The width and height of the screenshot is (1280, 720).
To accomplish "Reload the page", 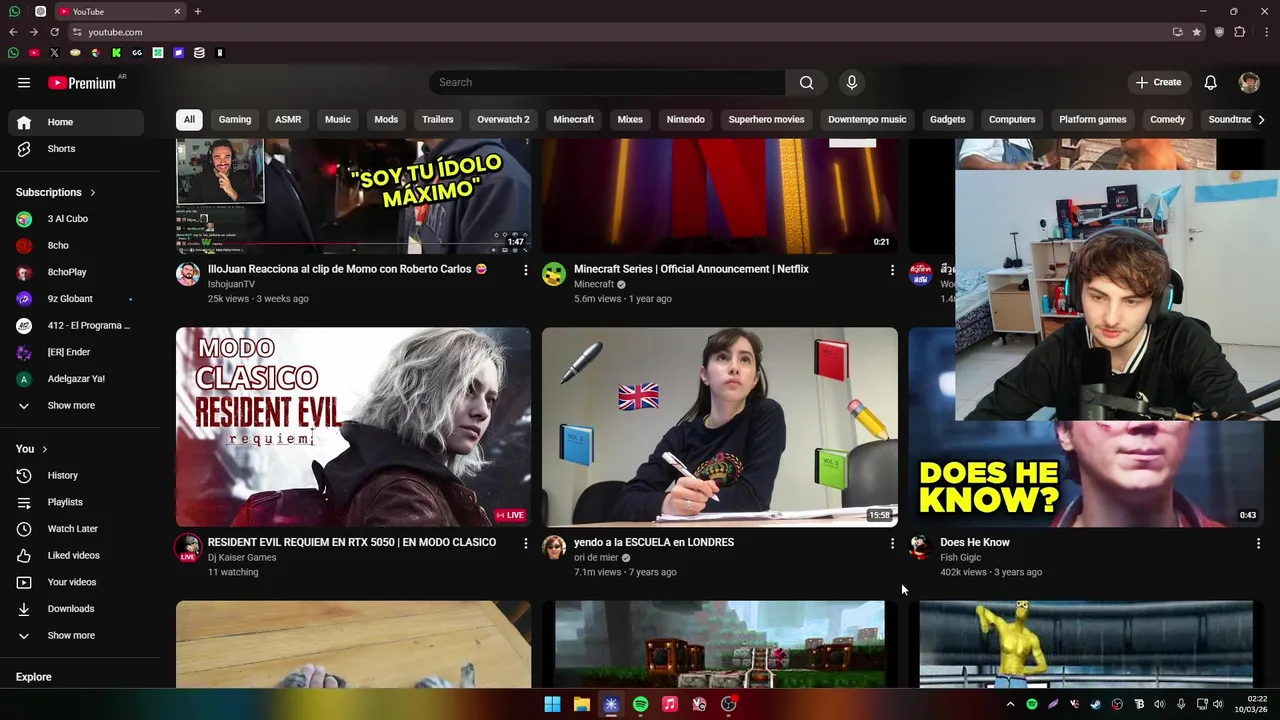I will (x=55, y=32).
